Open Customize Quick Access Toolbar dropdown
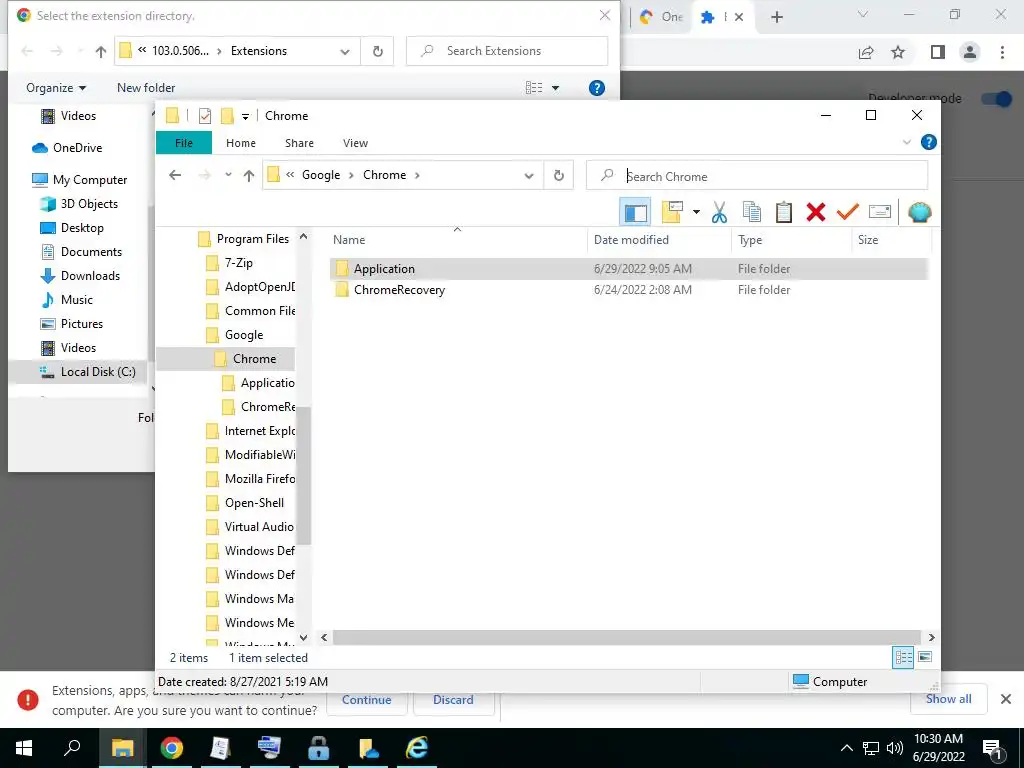 click(x=246, y=117)
